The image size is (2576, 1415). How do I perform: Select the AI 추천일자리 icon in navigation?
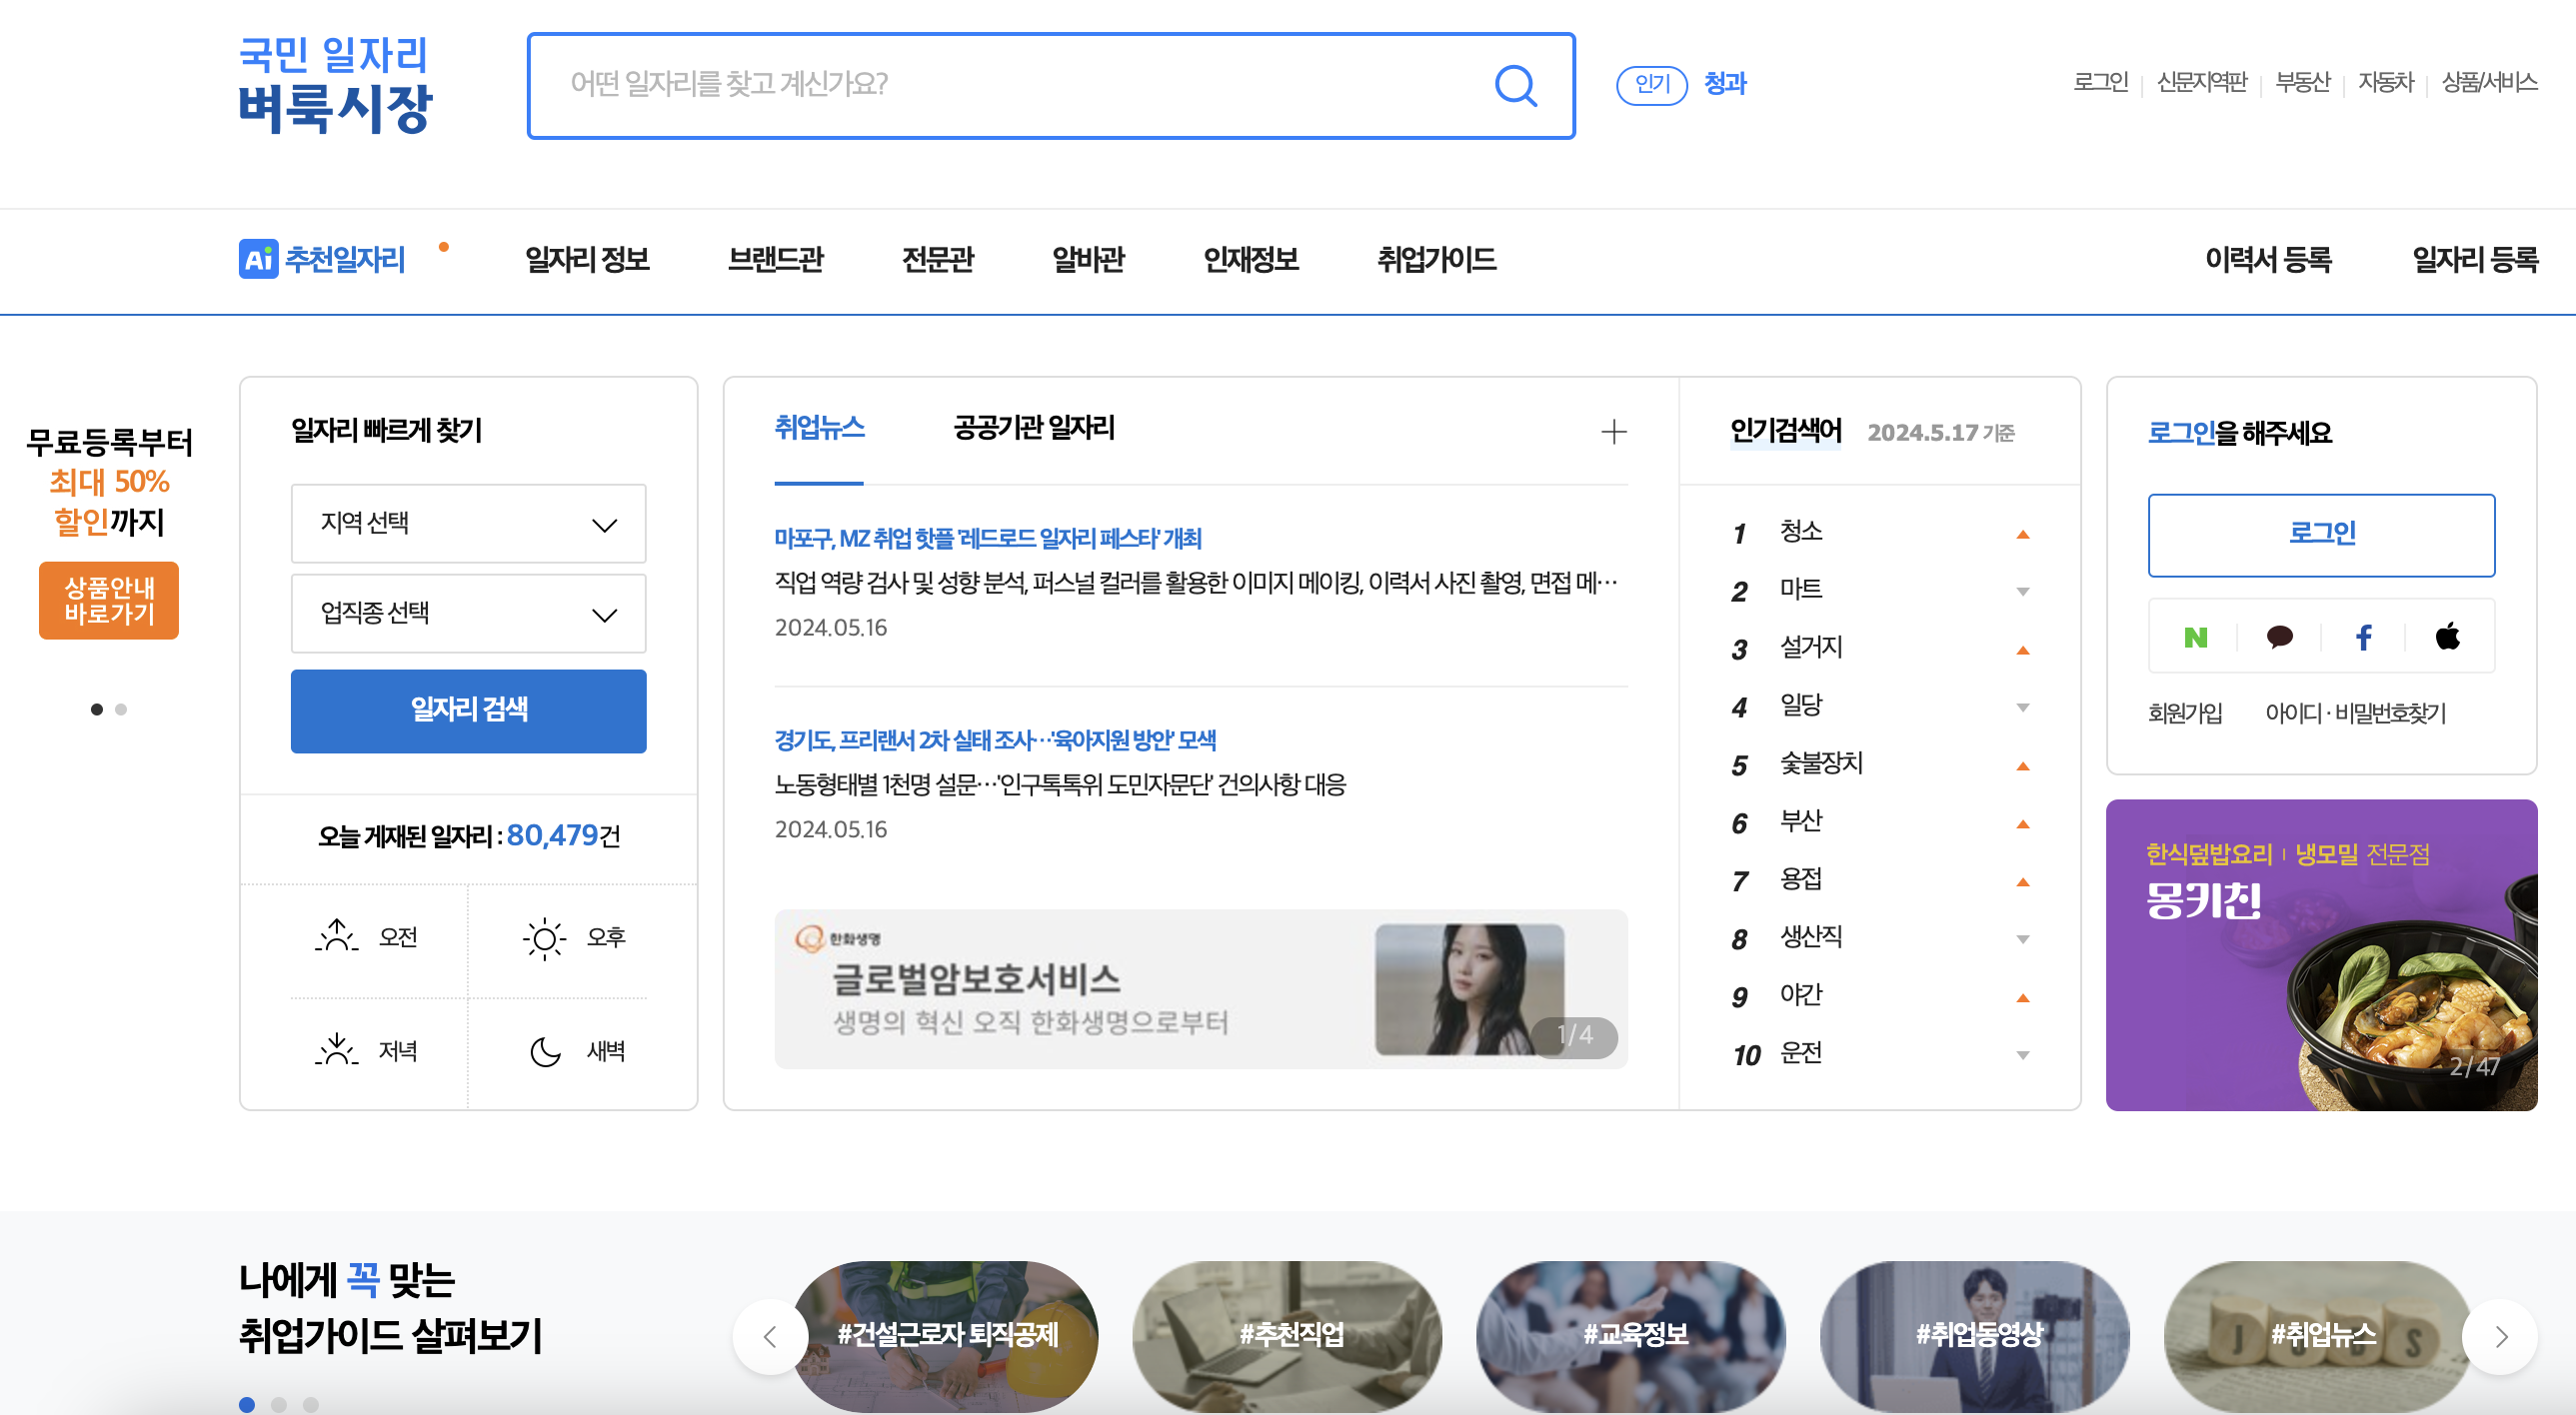click(260, 259)
